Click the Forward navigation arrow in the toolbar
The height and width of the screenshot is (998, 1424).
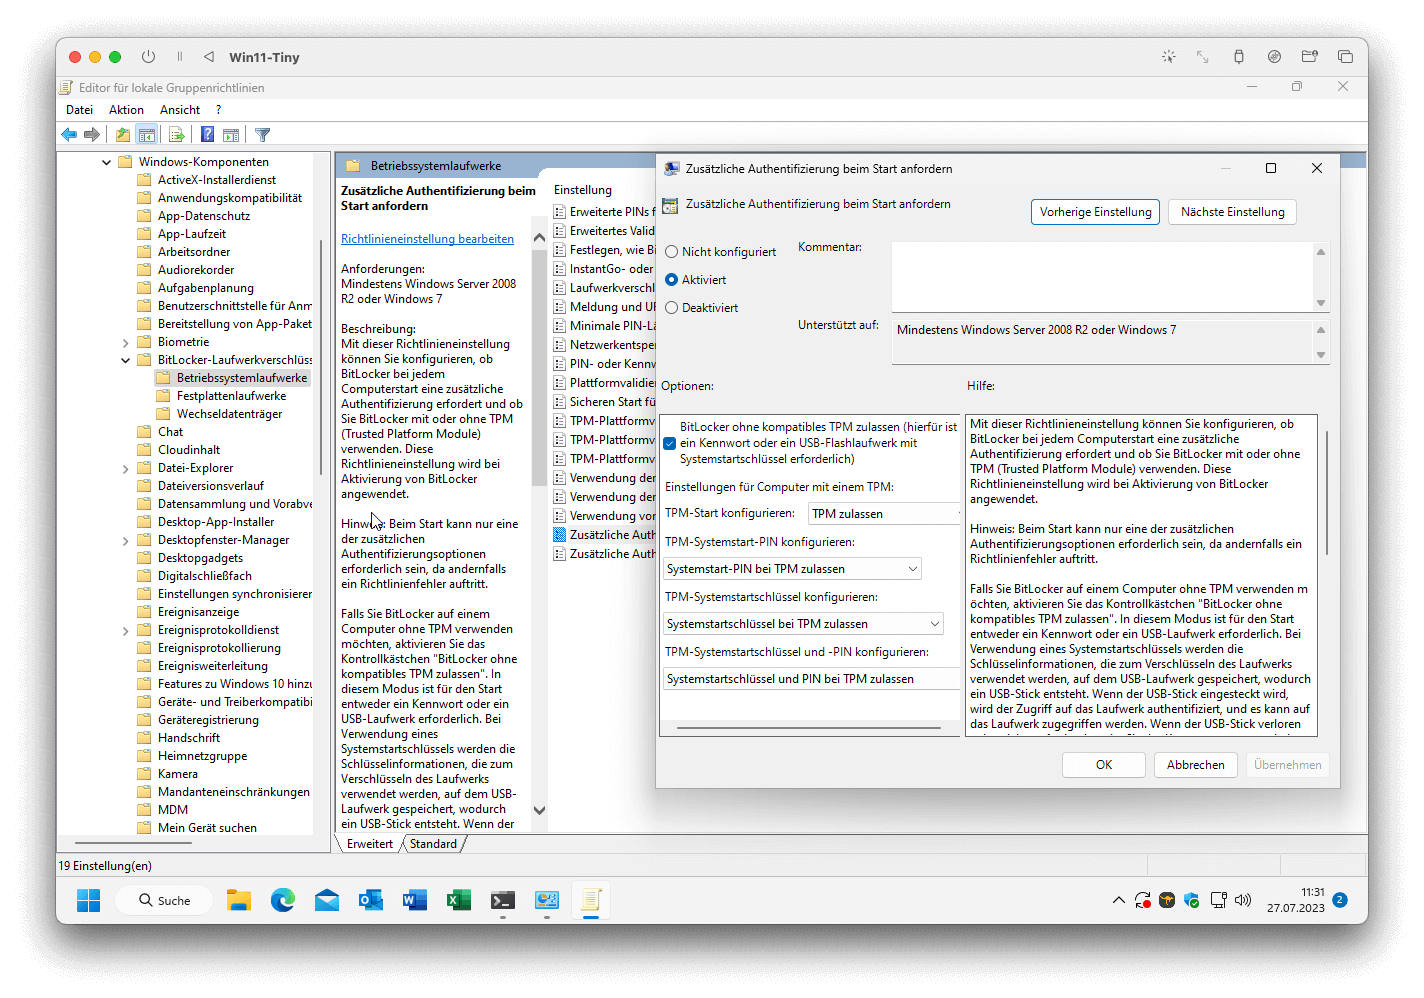92,134
